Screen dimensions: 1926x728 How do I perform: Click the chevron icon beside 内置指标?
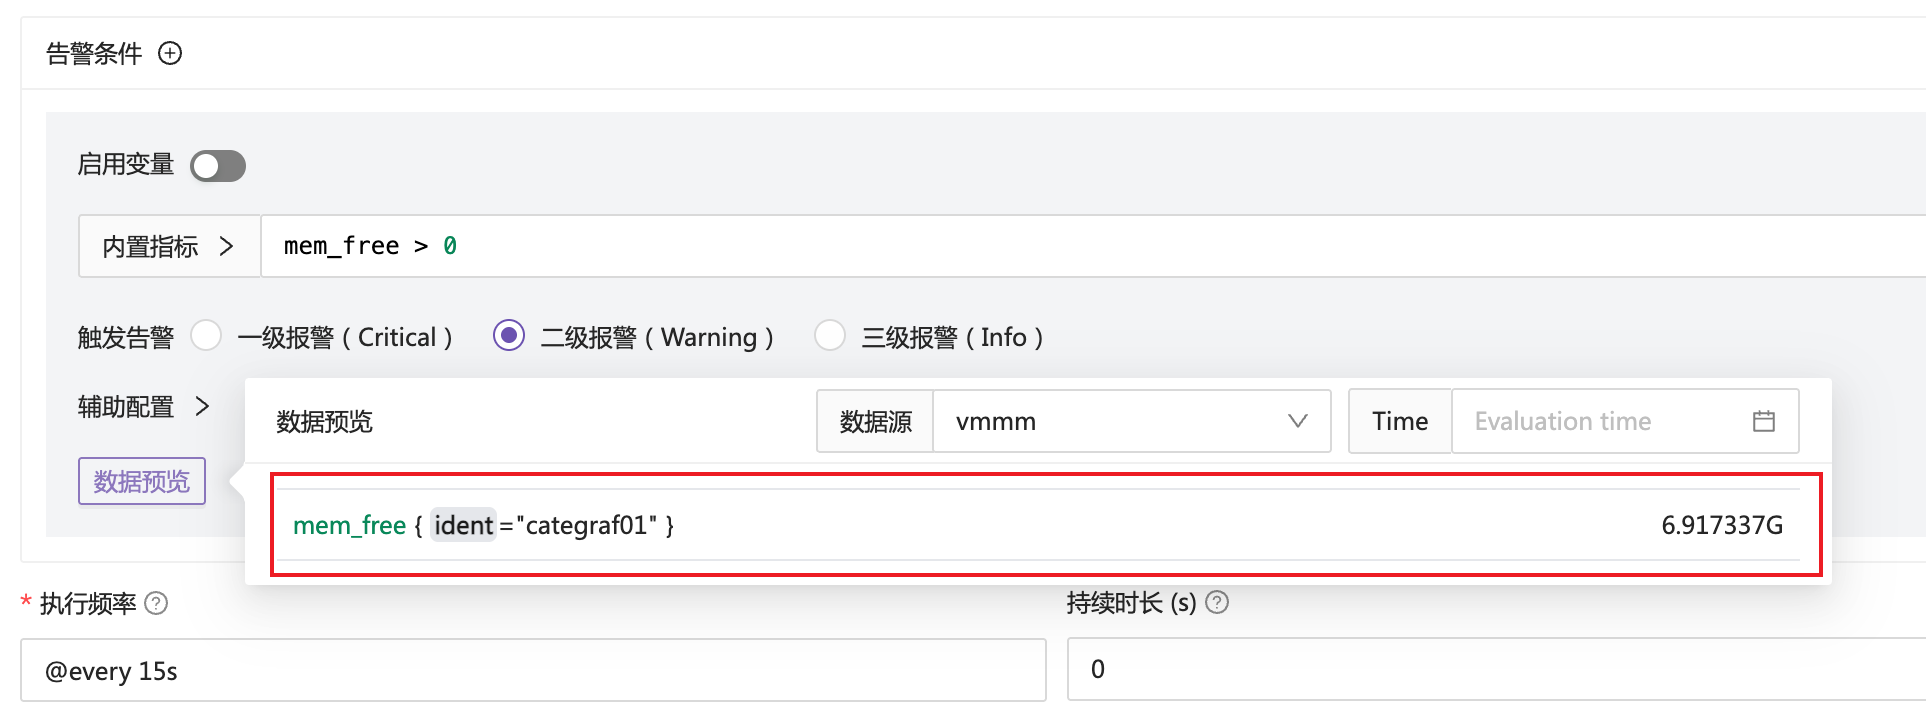click(x=226, y=246)
